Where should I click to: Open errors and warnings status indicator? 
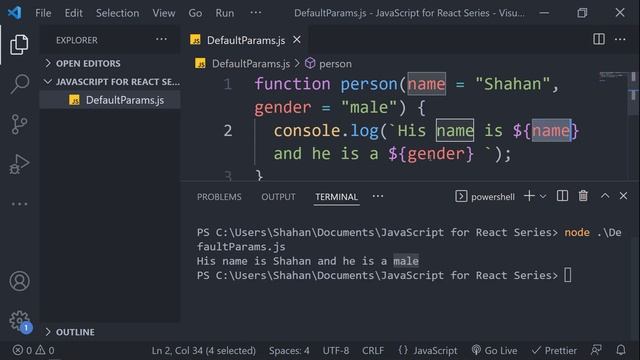33,351
